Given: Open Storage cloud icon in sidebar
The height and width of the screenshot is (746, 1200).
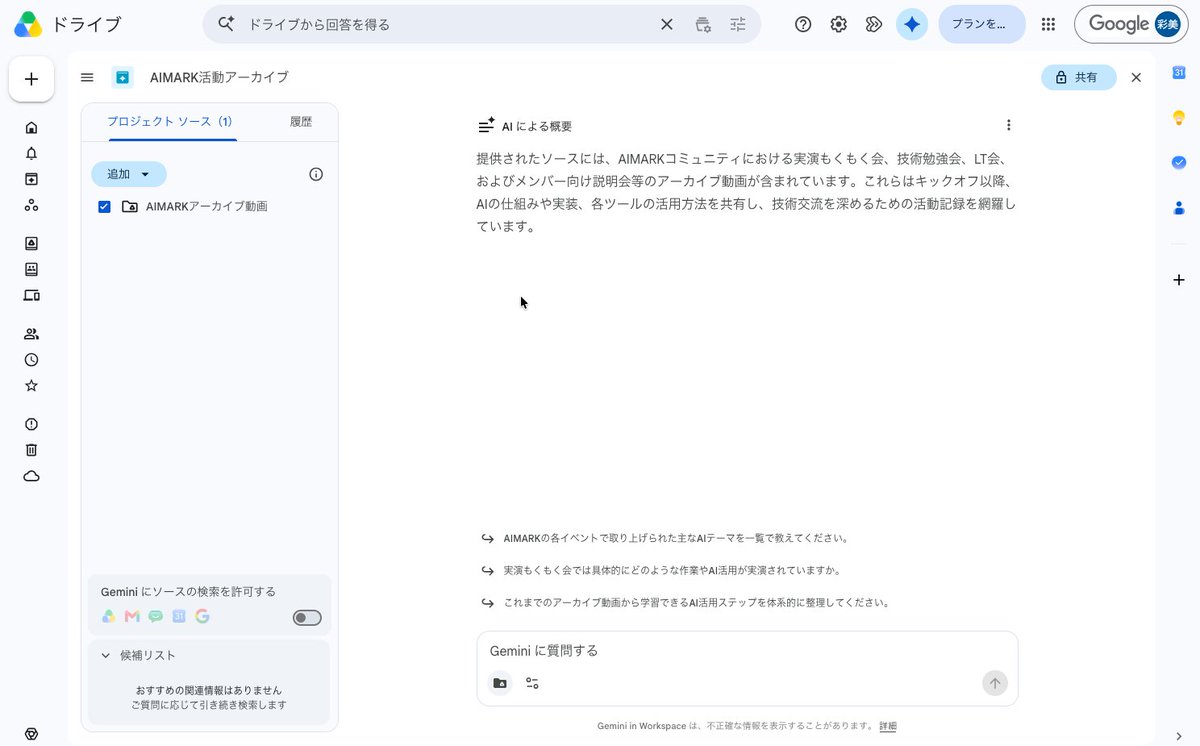Looking at the screenshot, I should click(x=31, y=476).
